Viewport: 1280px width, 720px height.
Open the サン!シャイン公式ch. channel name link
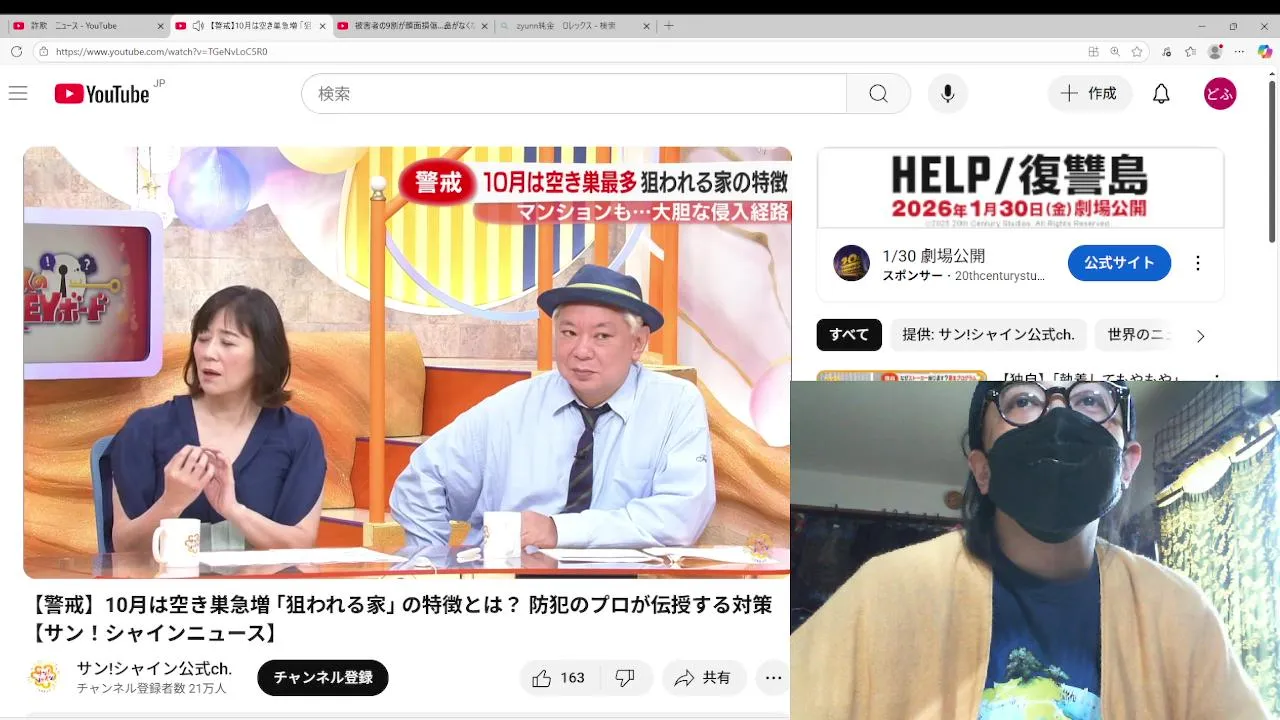click(x=154, y=668)
